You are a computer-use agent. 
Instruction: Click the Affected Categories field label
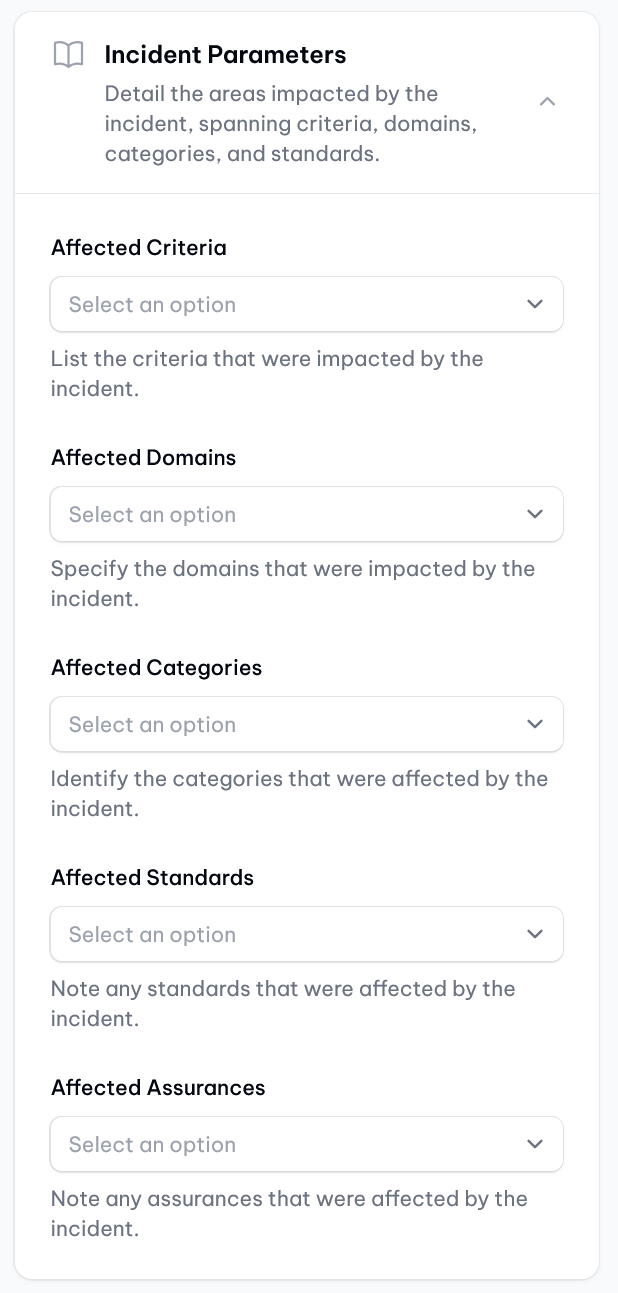[157, 668]
